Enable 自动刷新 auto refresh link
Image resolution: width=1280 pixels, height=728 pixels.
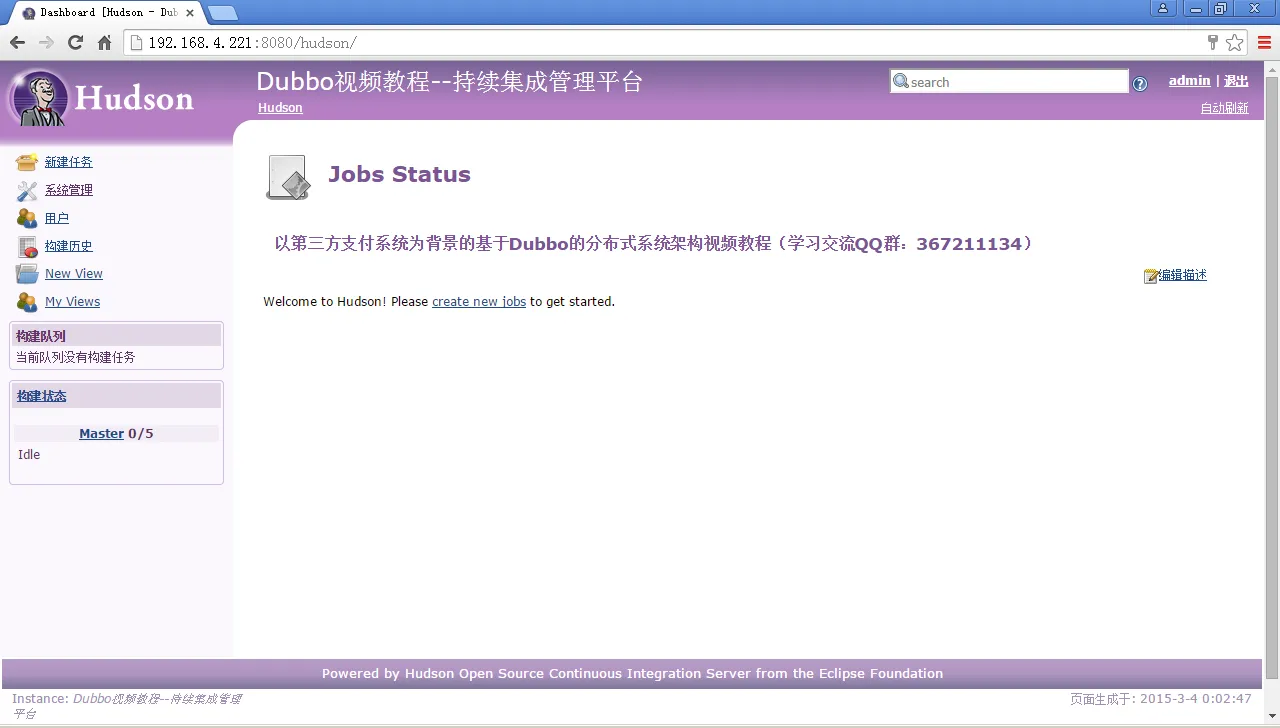[x=1225, y=108]
